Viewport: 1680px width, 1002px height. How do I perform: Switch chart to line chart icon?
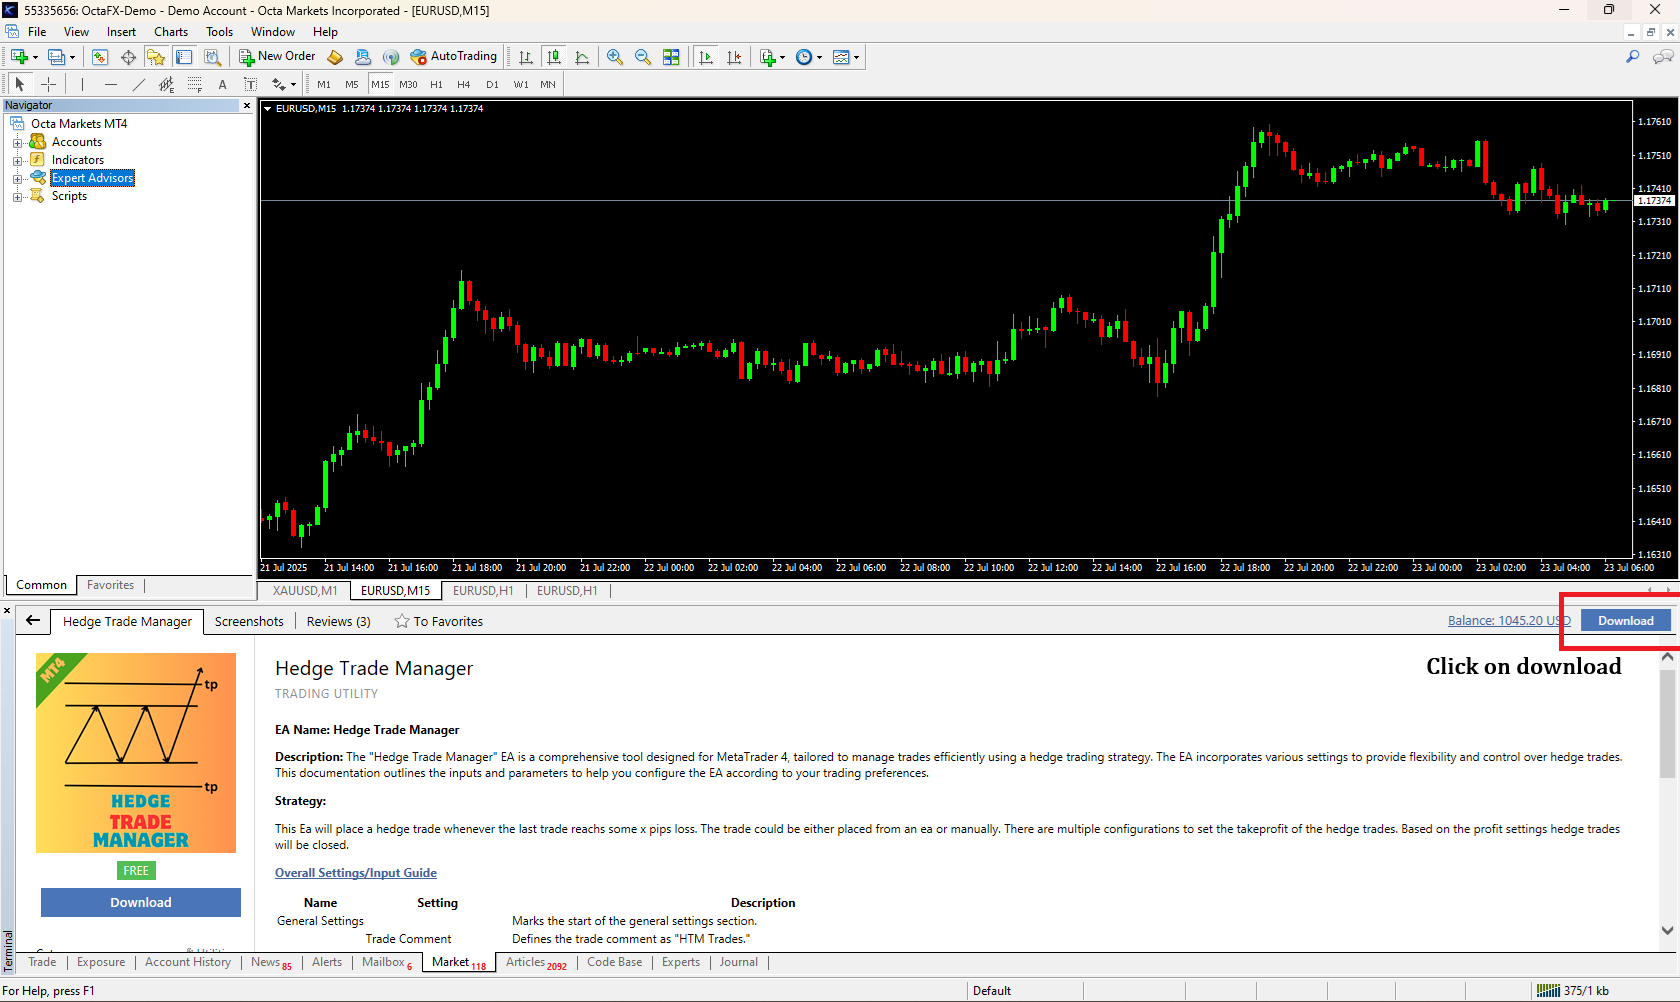(582, 57)
